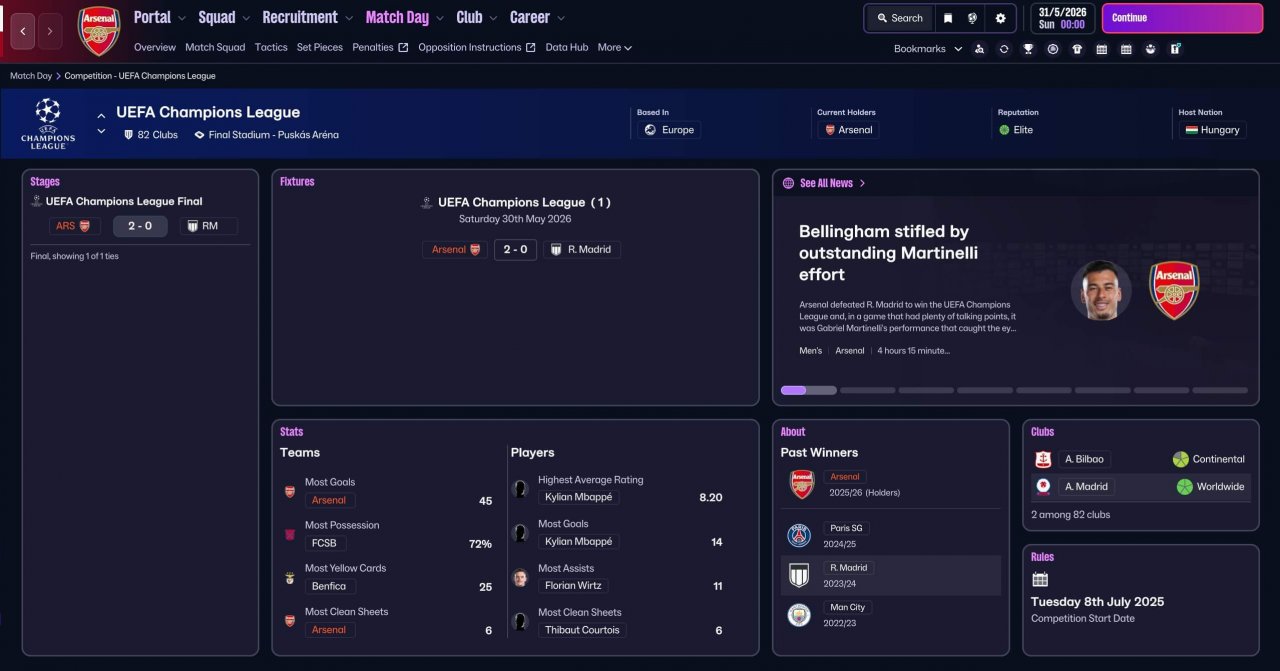The image size is (1280, 671).
Task: Click the round badge bookmark icon
Action: [1053, 49]
